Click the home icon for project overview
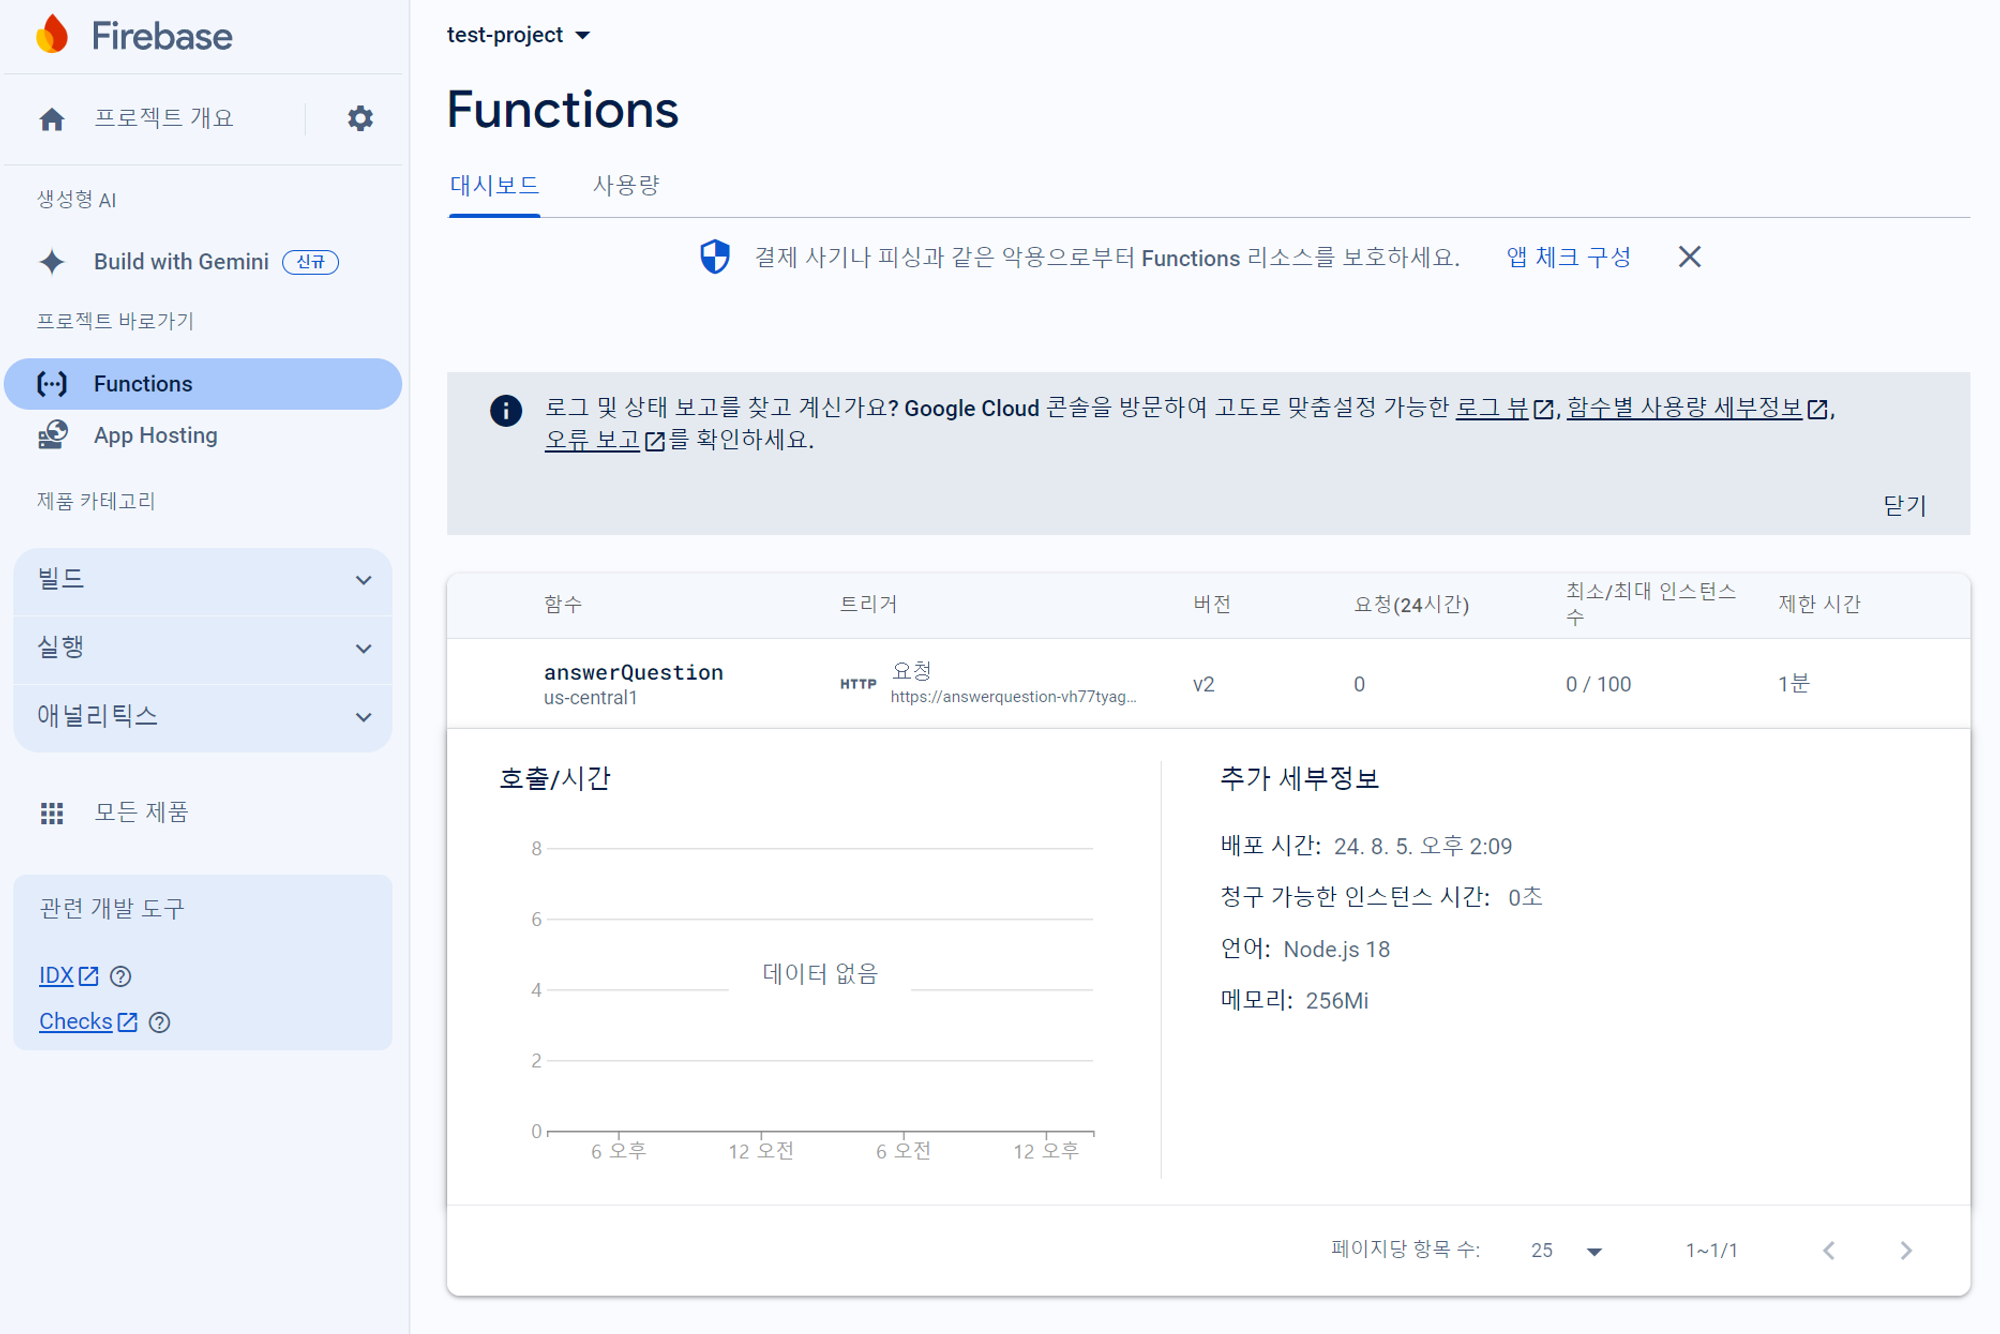 click(52, 119)
